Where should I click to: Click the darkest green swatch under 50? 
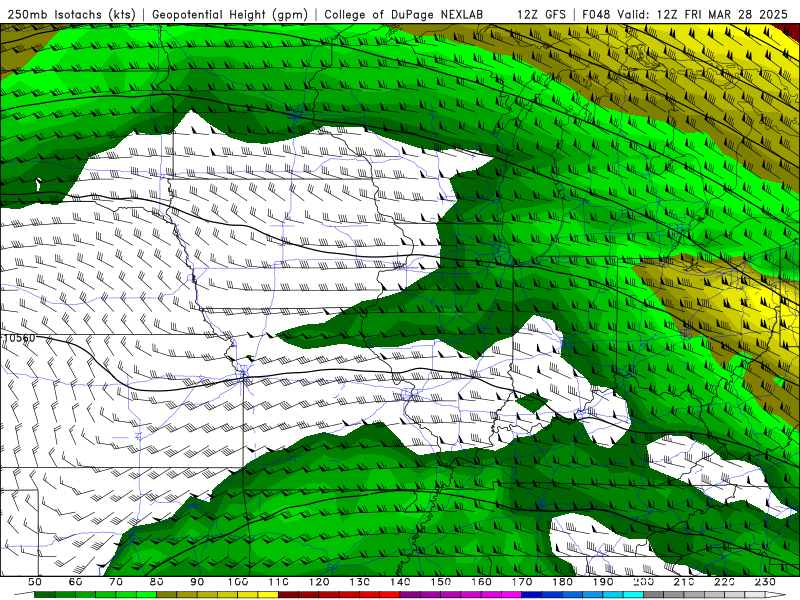[44, 594]
